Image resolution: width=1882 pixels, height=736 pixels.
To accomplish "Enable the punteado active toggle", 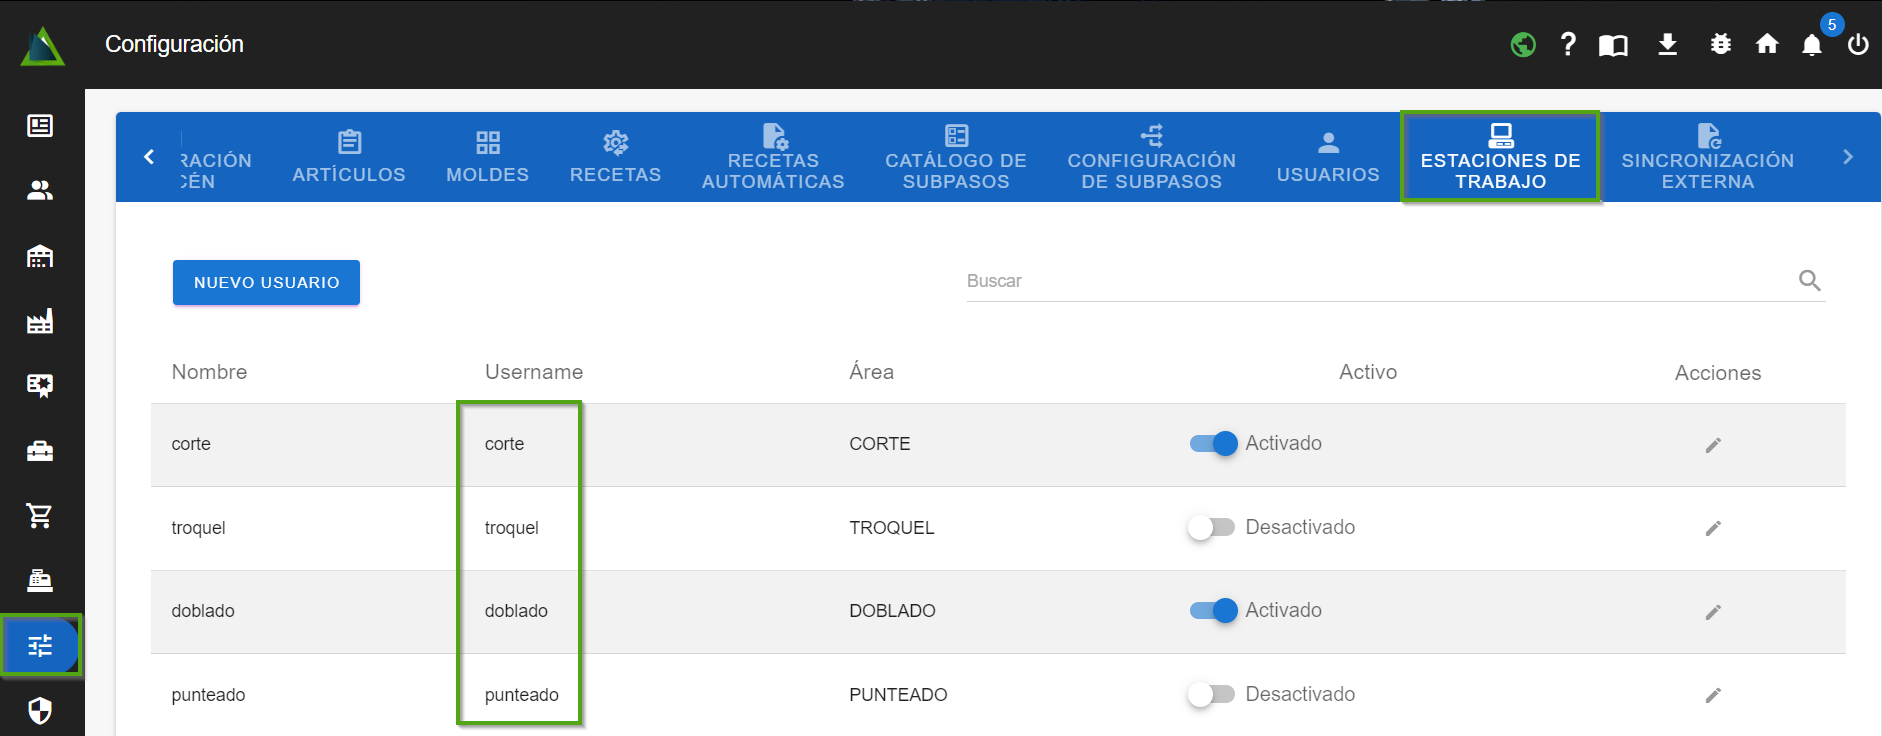I will point(1211,694).
